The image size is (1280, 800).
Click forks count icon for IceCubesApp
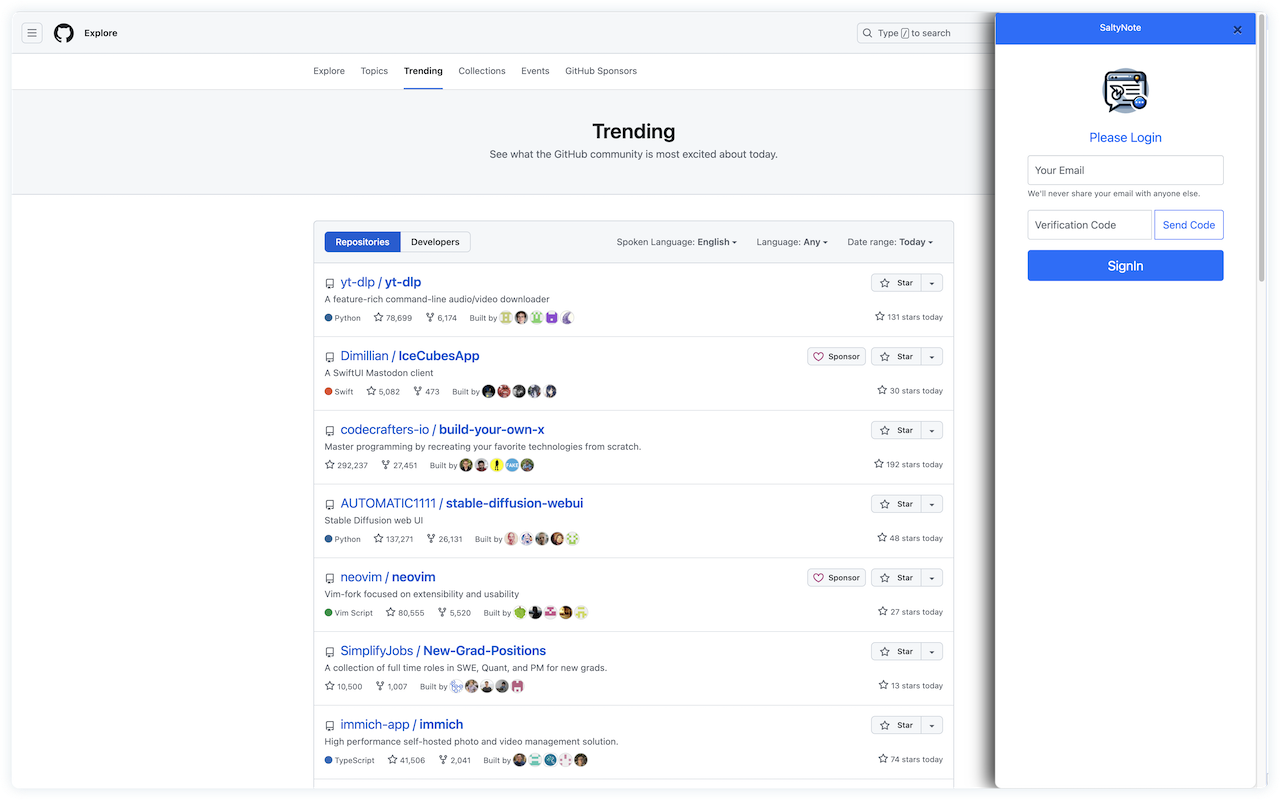[417, 392]
